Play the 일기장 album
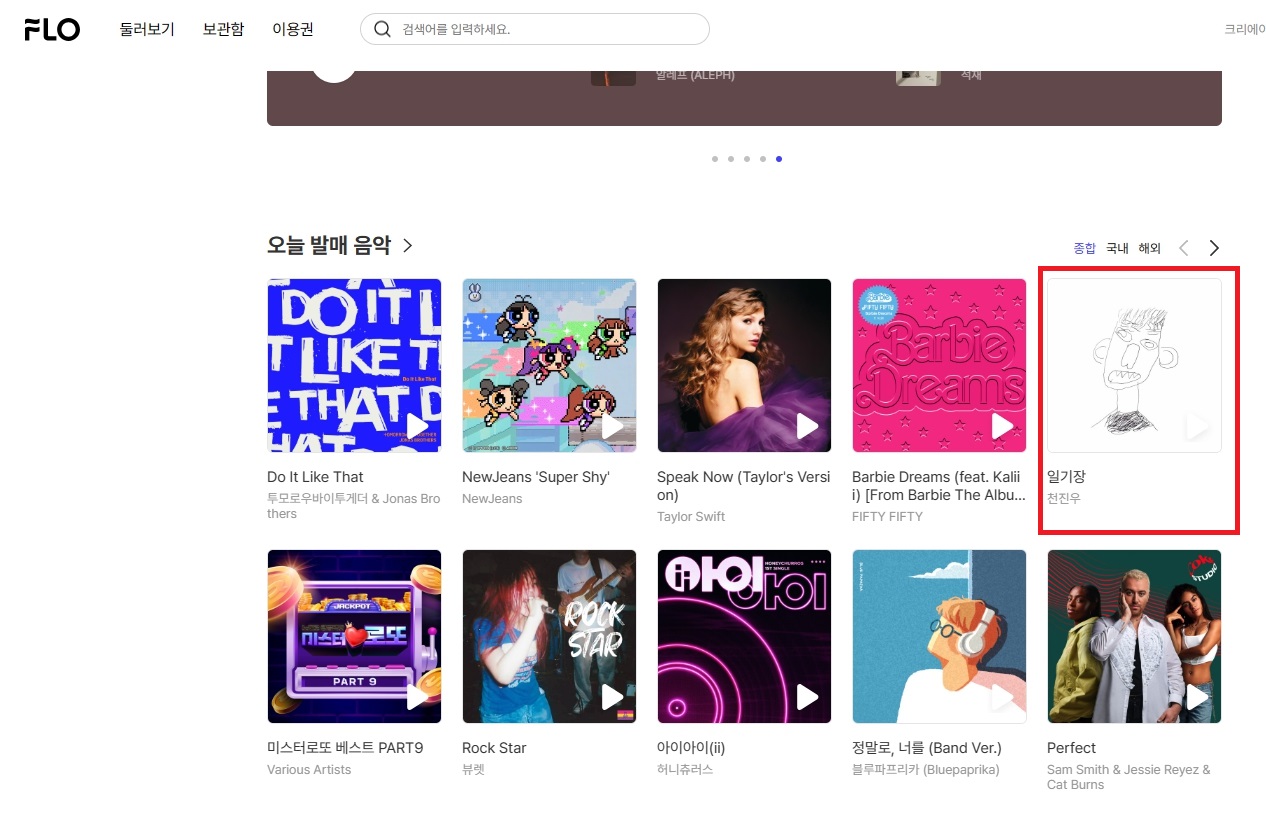The width and height of the screenshot is (1266, 824). [1198, 427]
